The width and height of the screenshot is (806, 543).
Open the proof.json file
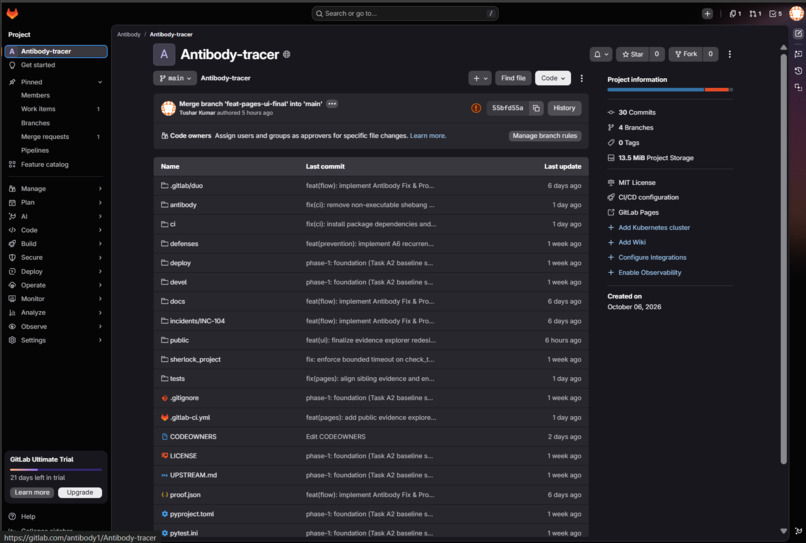point(185,495)
